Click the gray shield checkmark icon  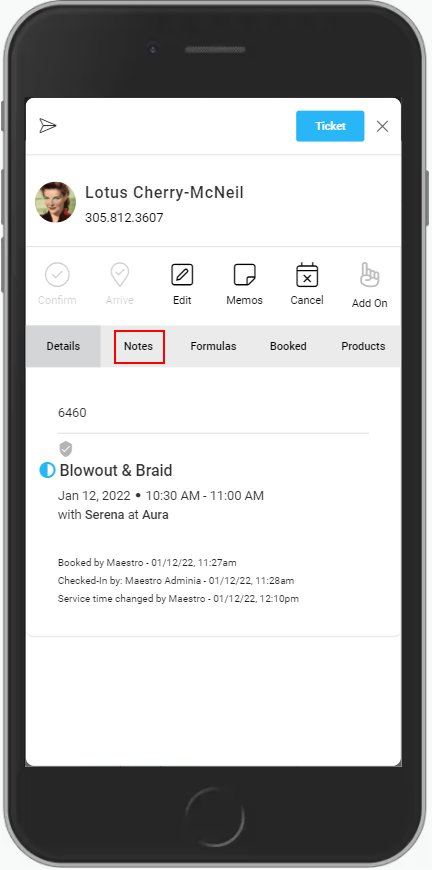[66, 449]
